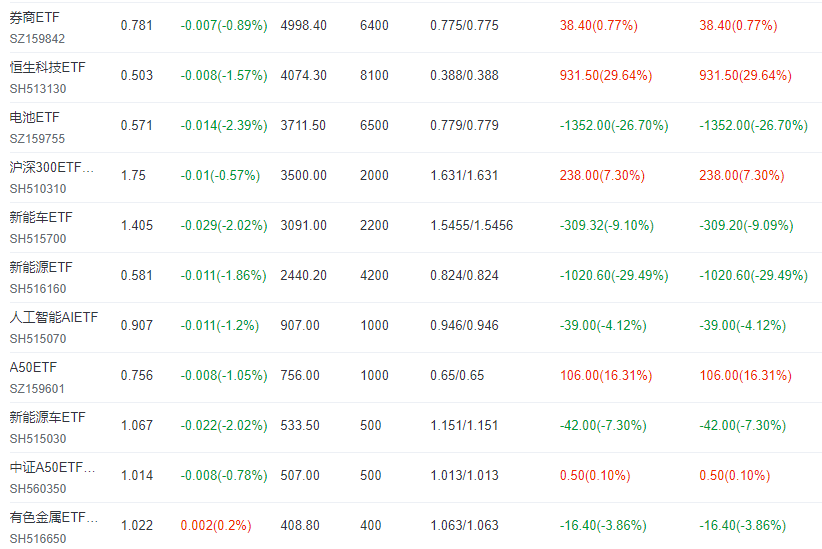Open 中证A50ETF... fund name
The height and width of the screenshot is (549, 822).
(52, 468)
